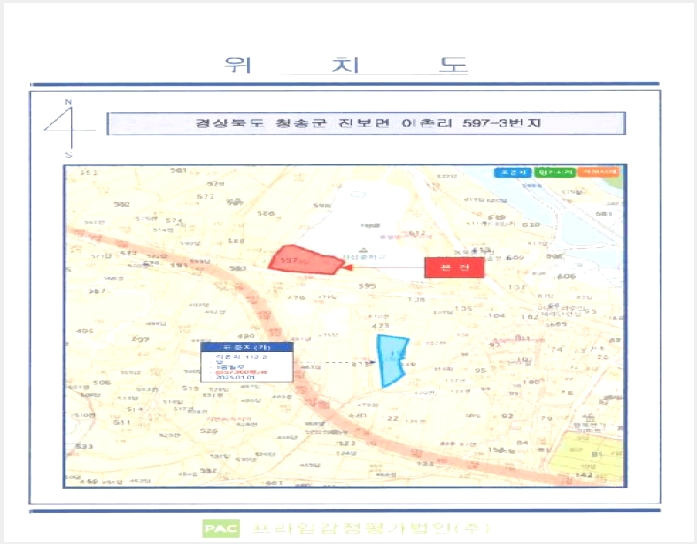This screenshot has width=697, height=544.
Task: Click parcel number 526 on map
Action: click(208, 431)
